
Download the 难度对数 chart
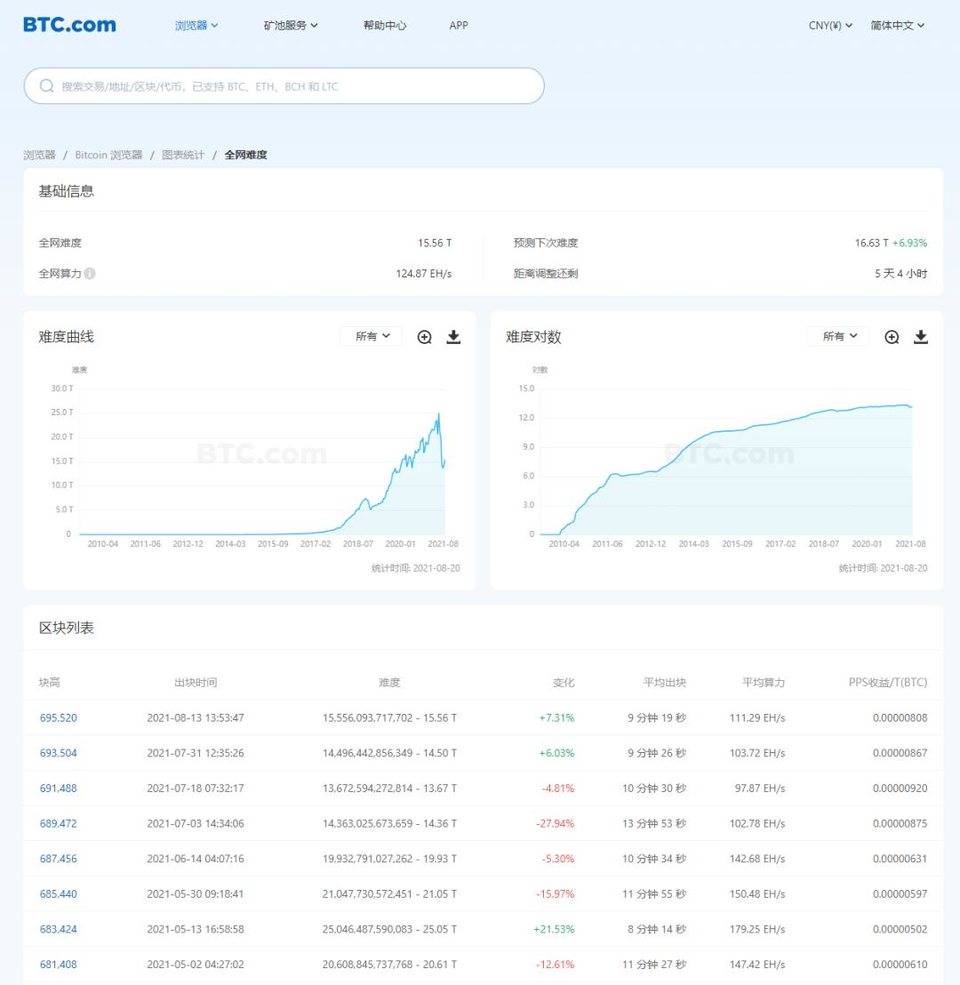(921, 337)
